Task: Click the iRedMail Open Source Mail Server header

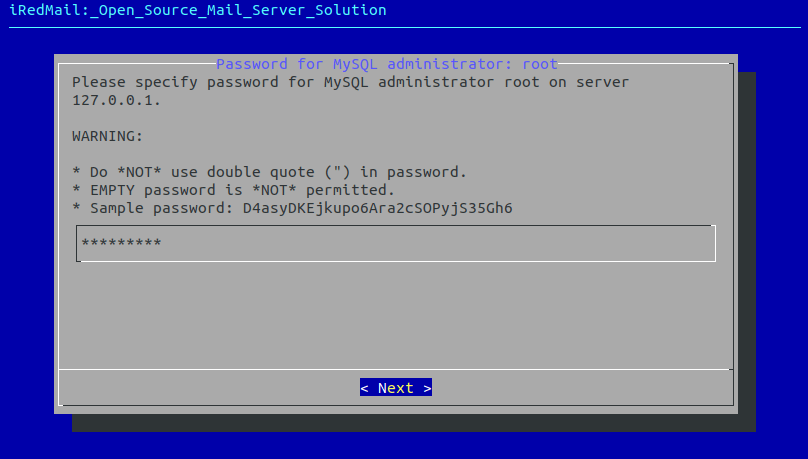Action: pos(197,10)
